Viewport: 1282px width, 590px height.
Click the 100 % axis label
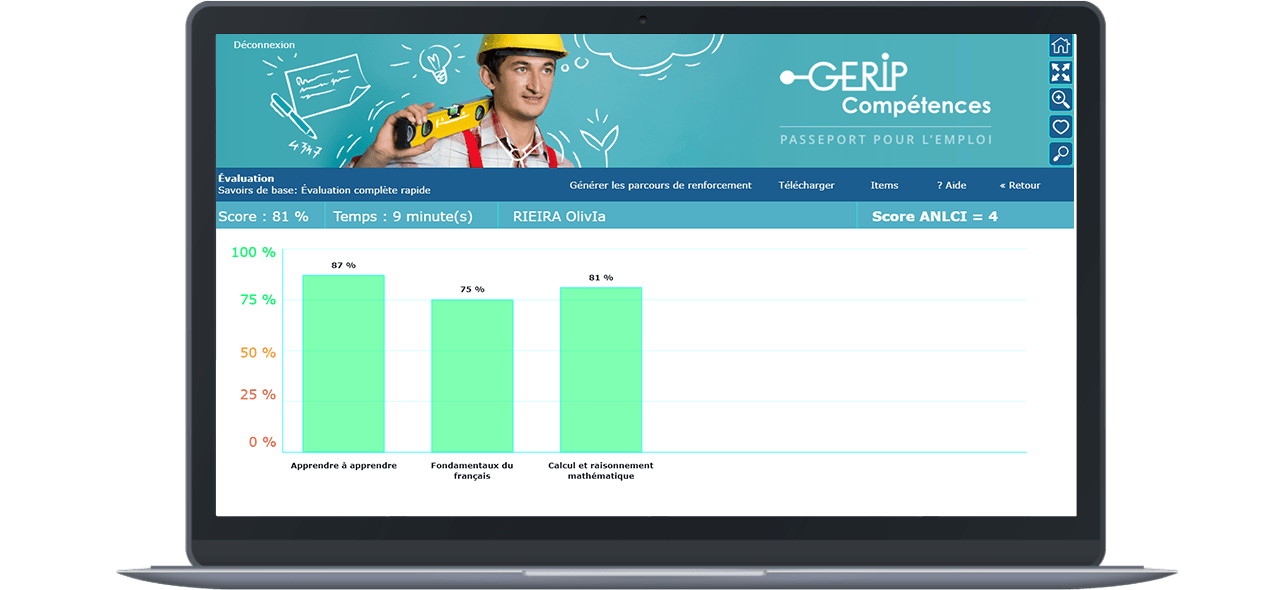(x=253, y=252)
